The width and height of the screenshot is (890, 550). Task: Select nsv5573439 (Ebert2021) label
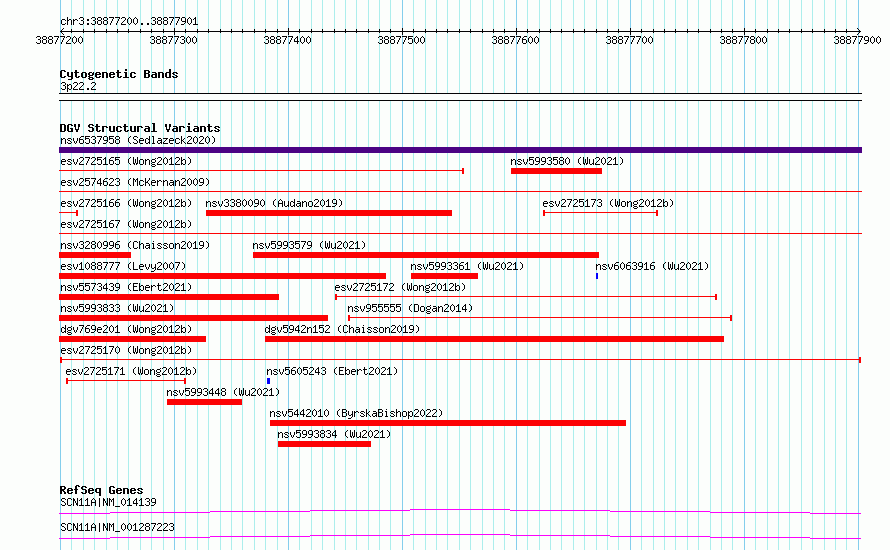126,287
